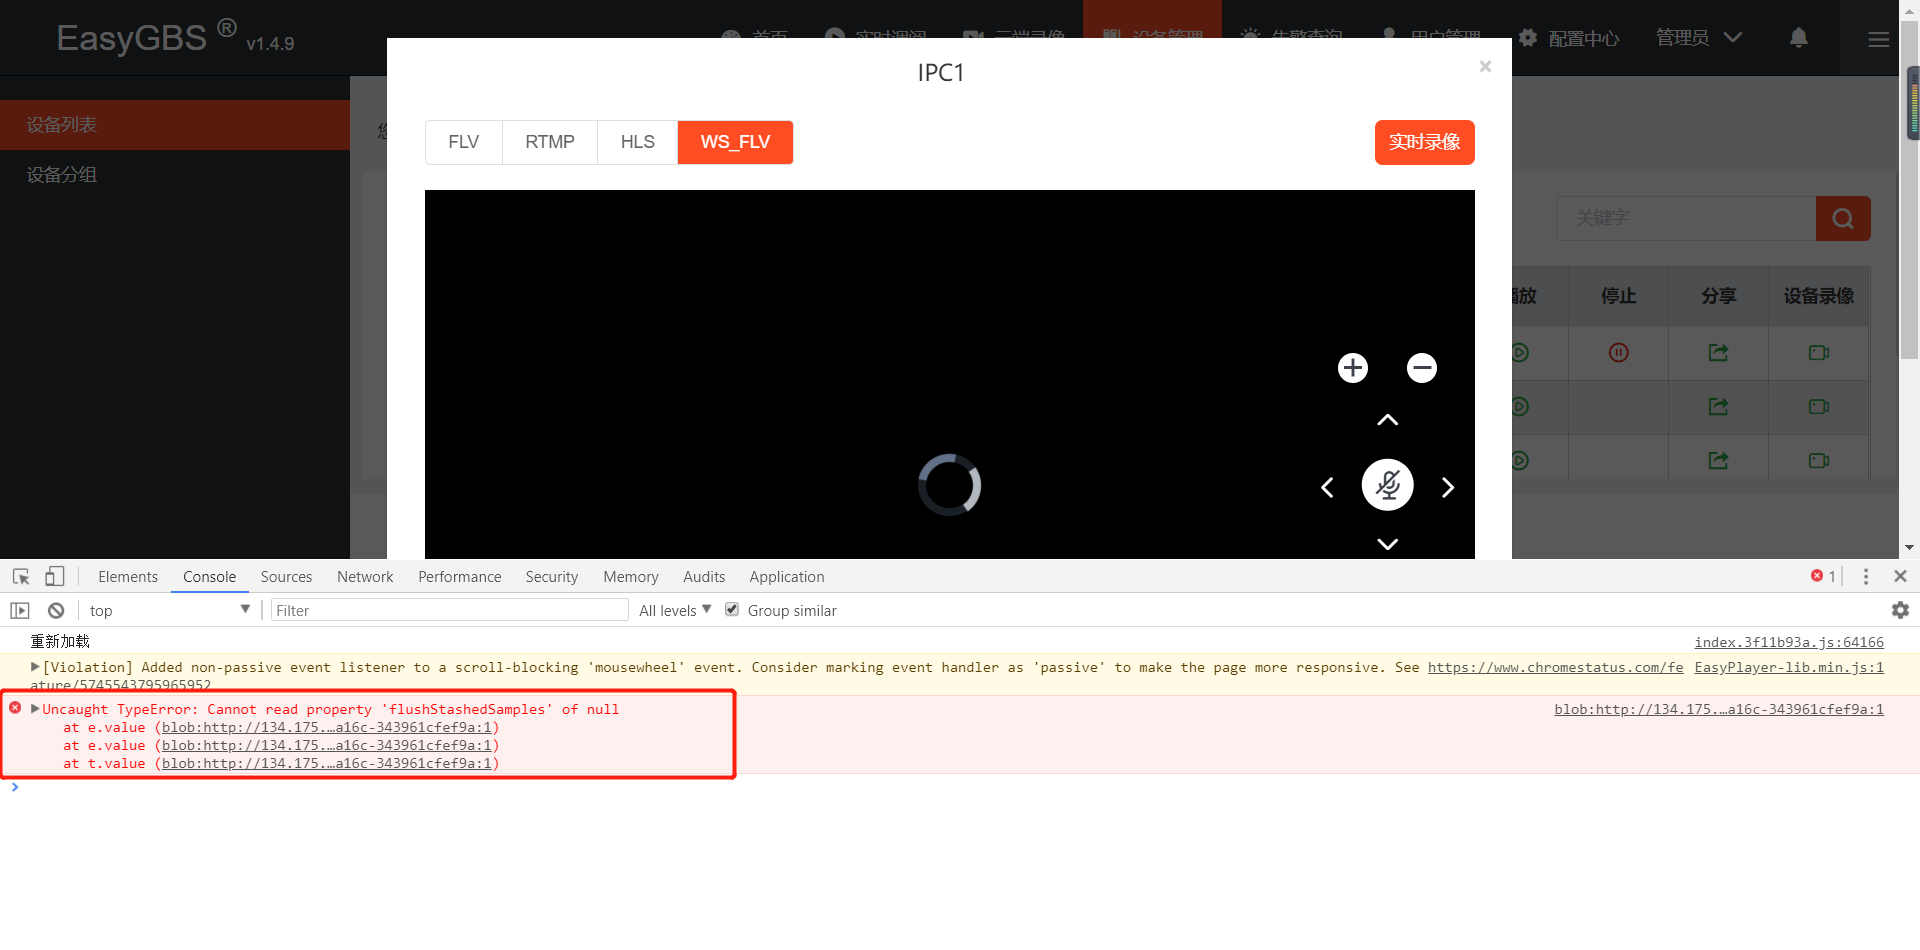Activate DevTools inspect element picker

[x=21, y=577]
